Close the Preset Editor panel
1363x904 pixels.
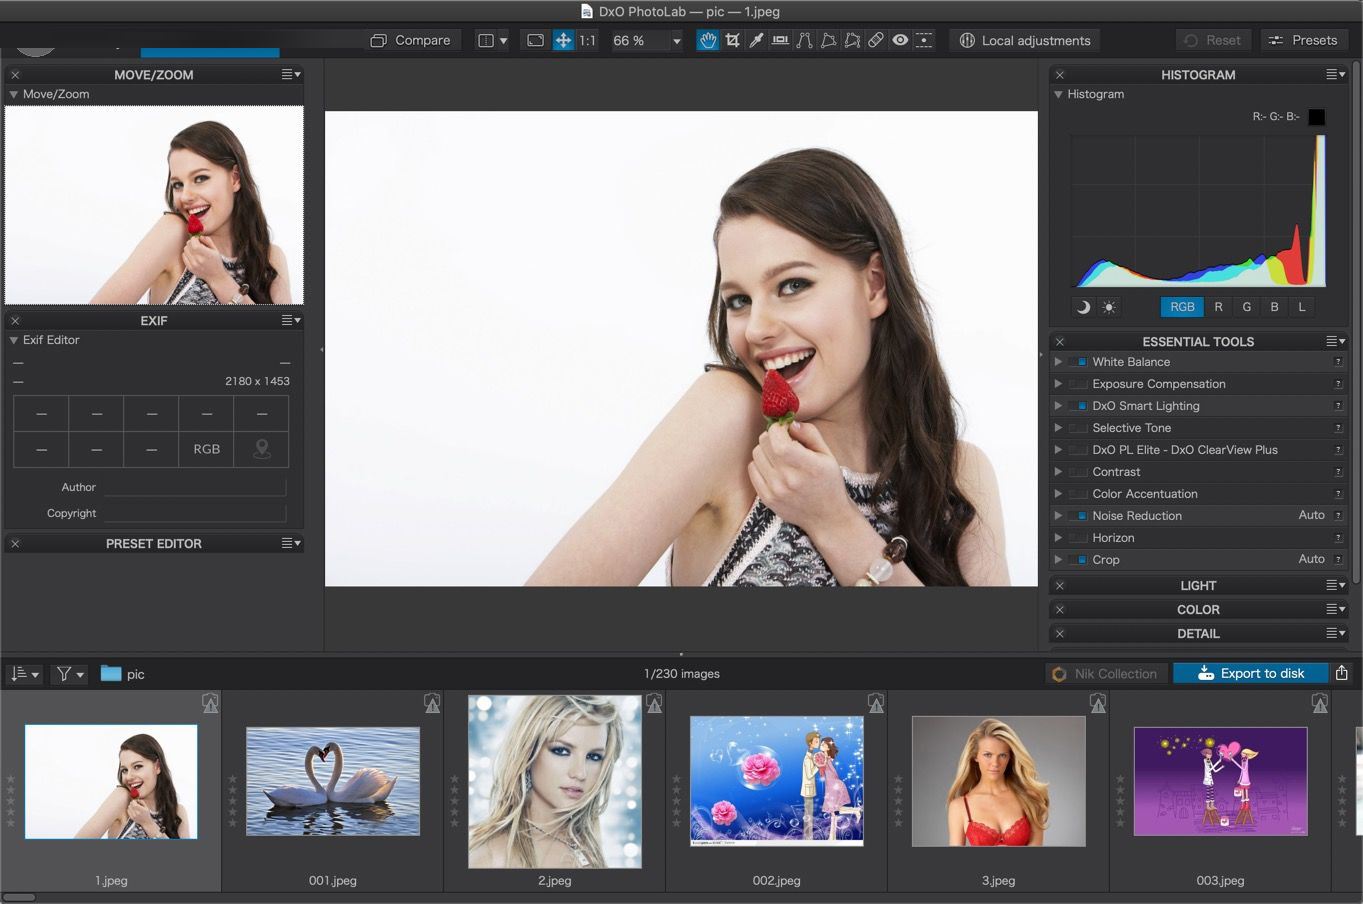(x=15, y=544)
